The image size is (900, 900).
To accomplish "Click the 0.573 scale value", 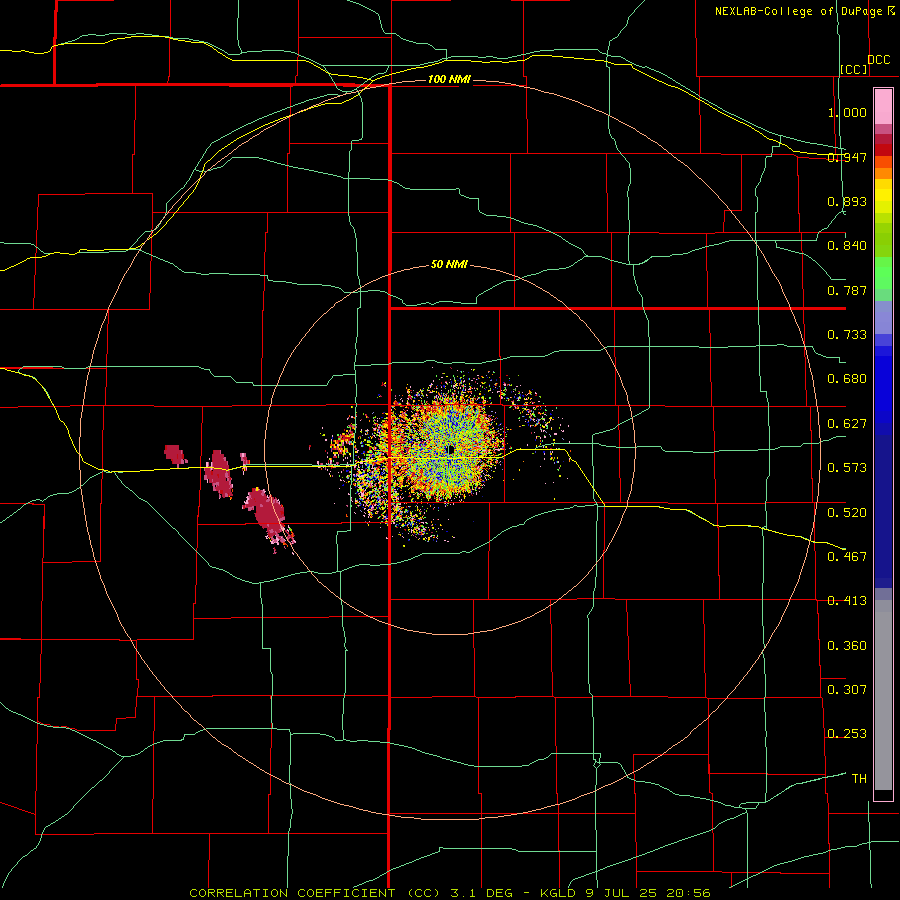I will (x=847, y=468).
